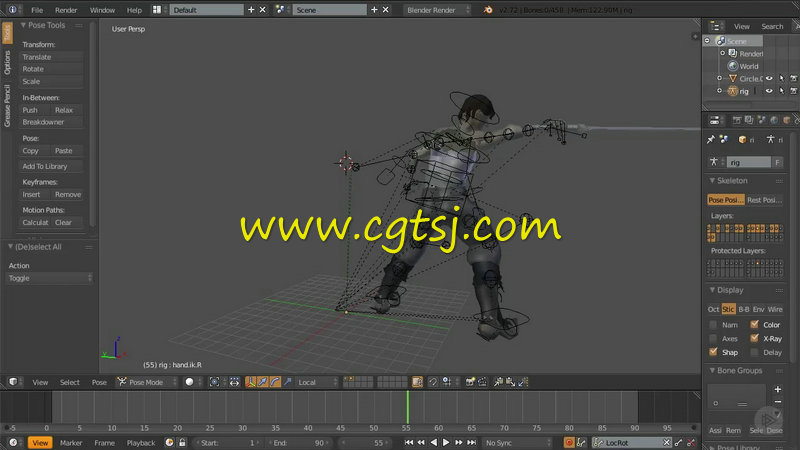Click the snap element selector icon

click(447, 382)
